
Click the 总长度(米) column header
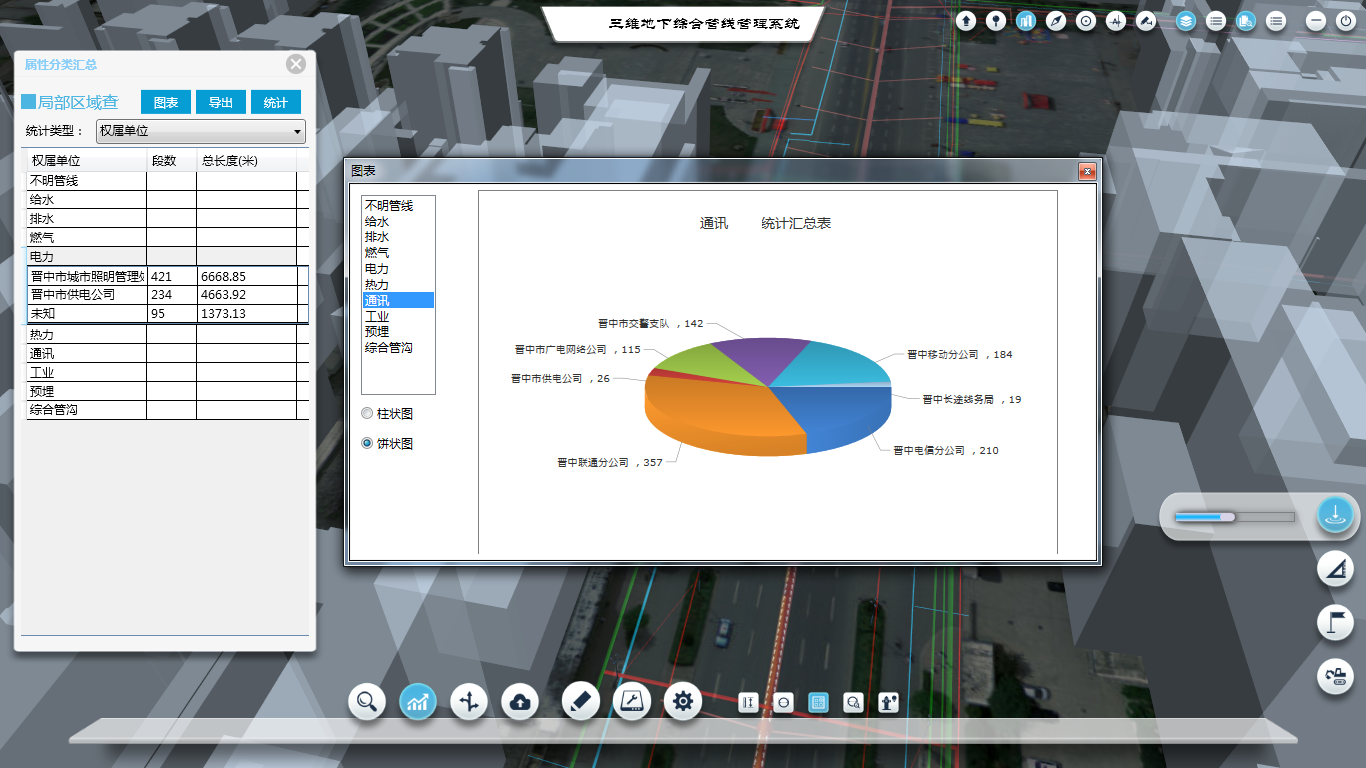pos(246,161)
